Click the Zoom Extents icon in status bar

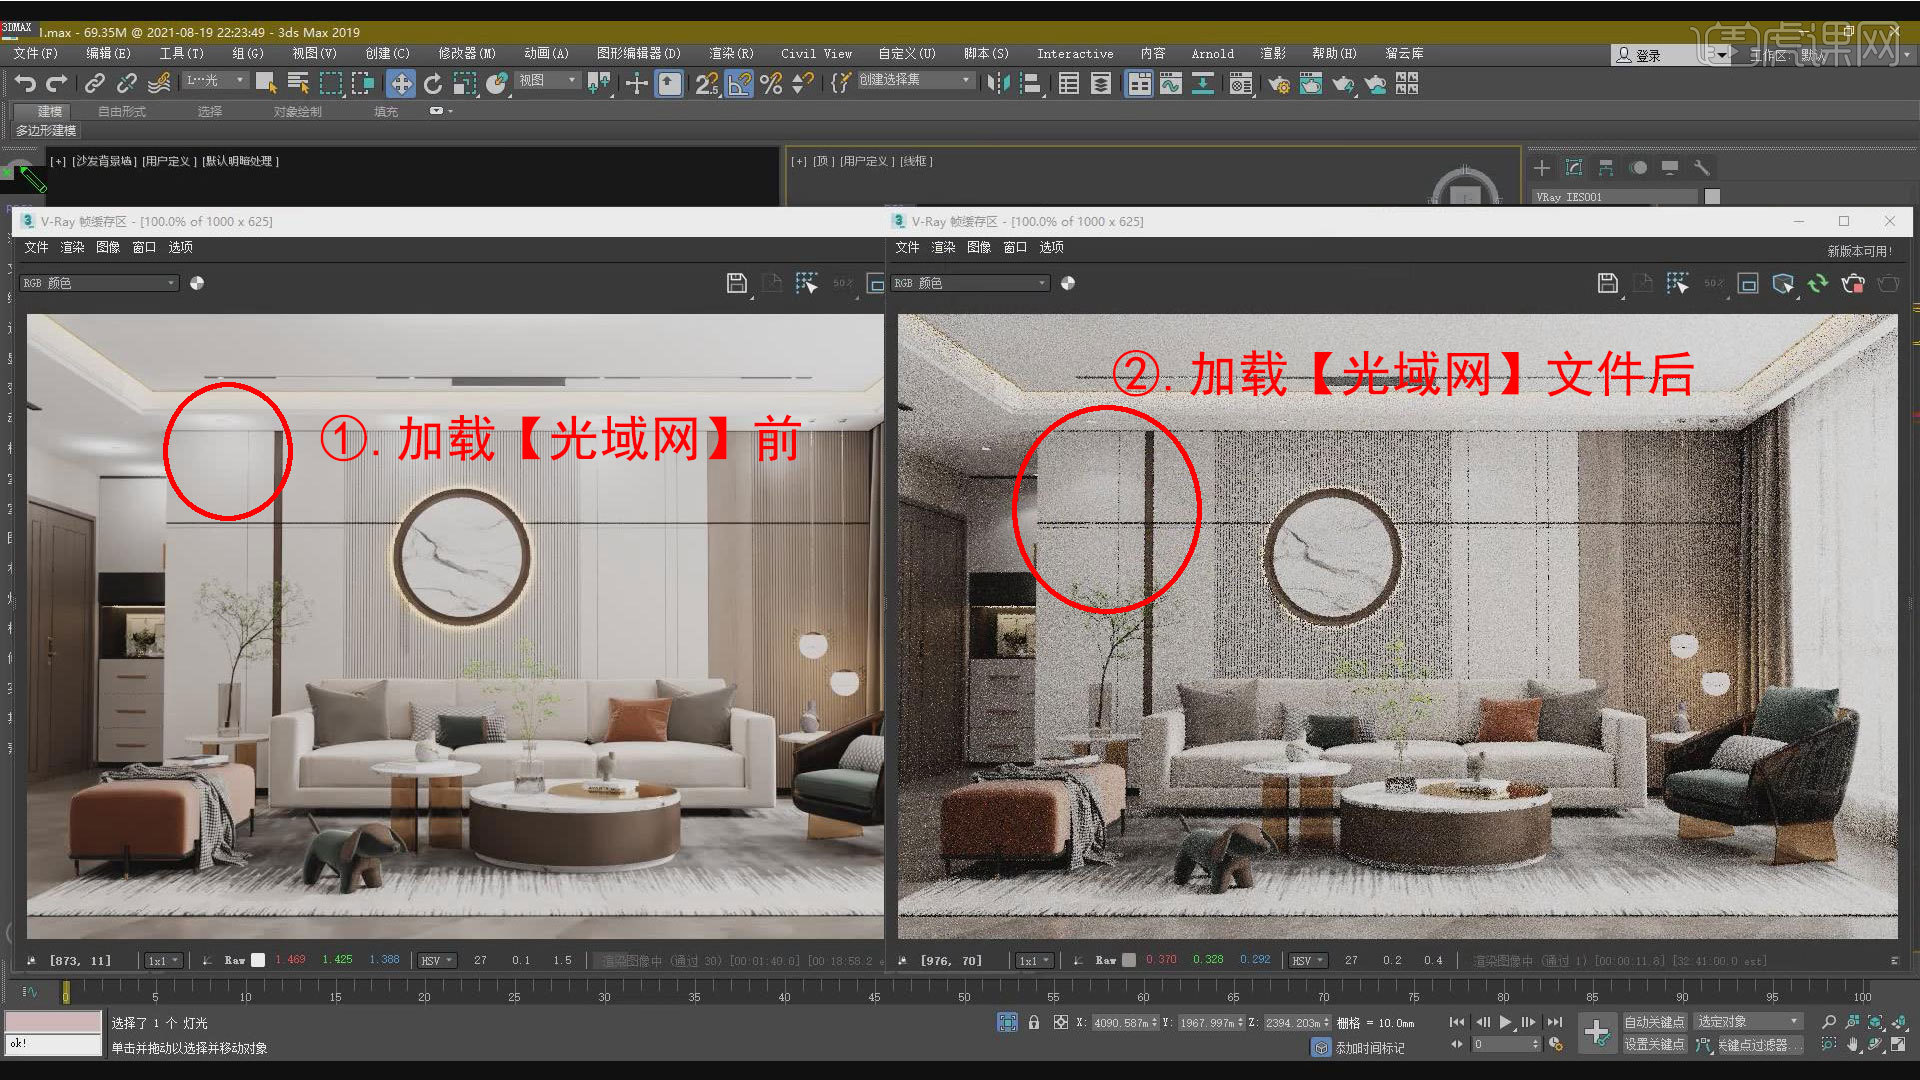1876,1022
